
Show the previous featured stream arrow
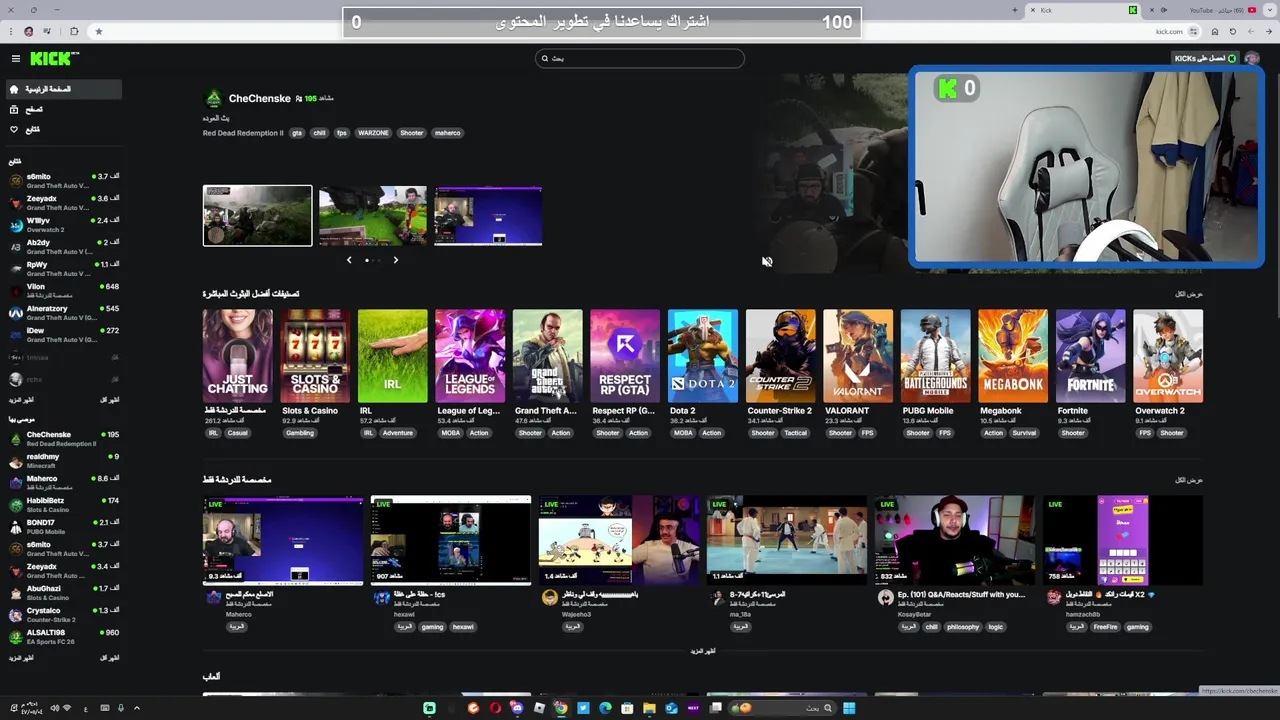tap(349, 260)
